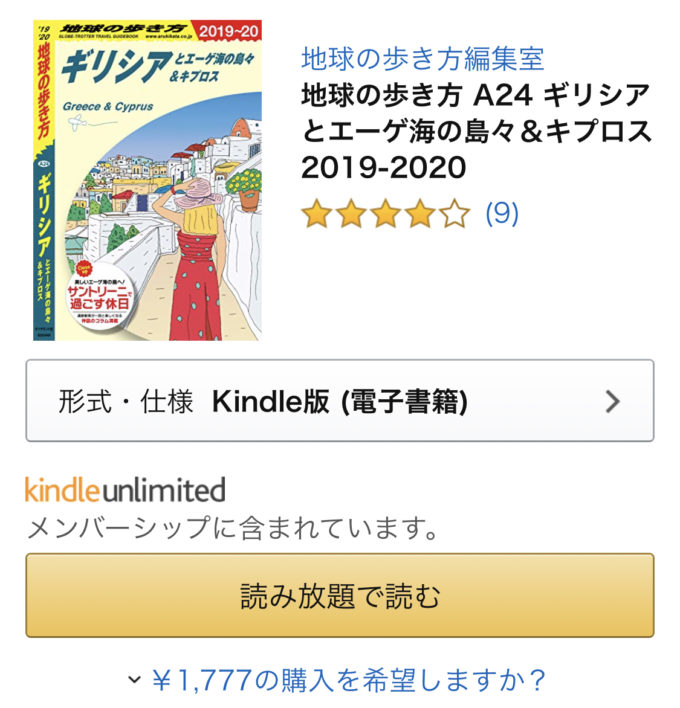Click the chevron arrow in format selector

click(612, 401)
